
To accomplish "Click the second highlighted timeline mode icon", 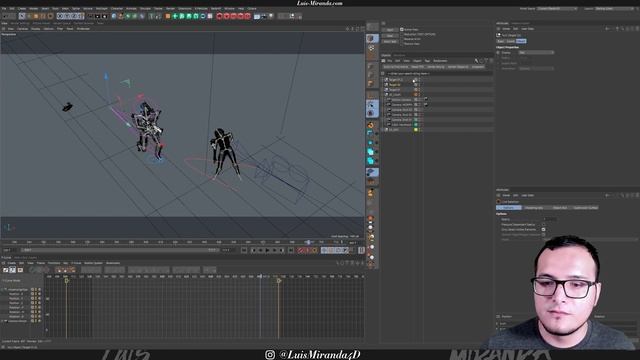I will tap(13, 270).
